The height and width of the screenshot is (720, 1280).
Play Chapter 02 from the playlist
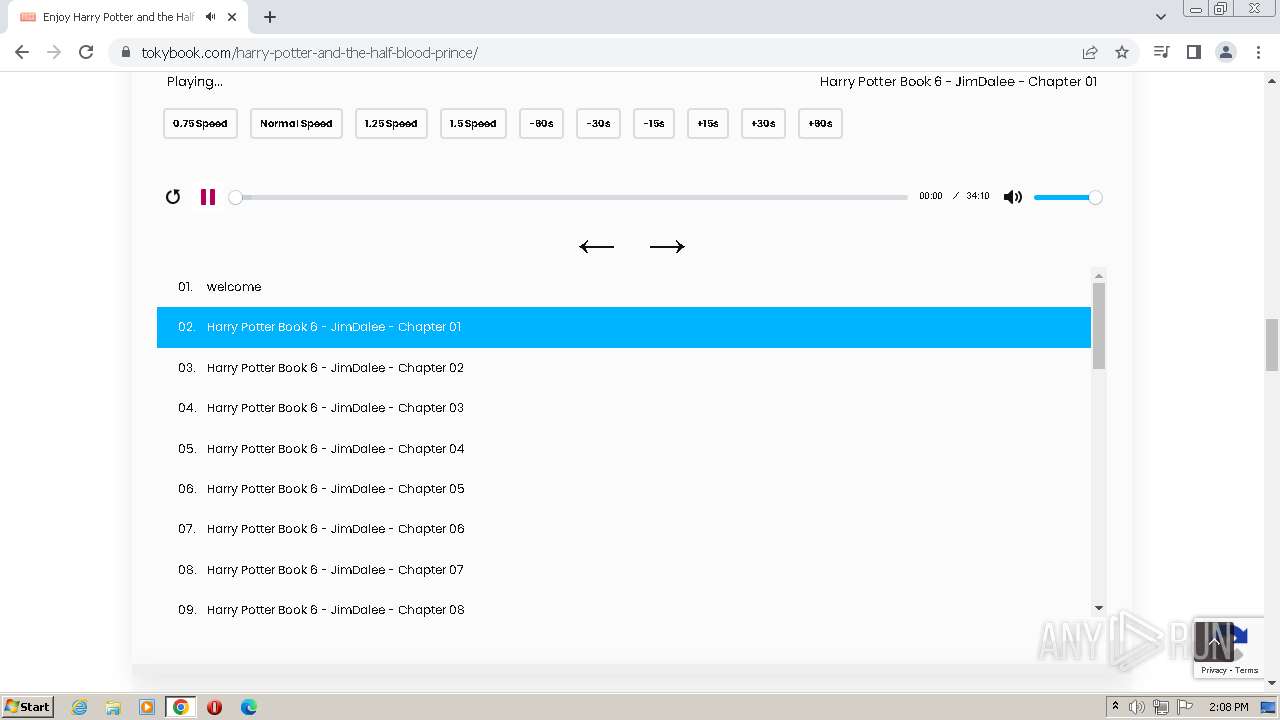coord(624,368)
